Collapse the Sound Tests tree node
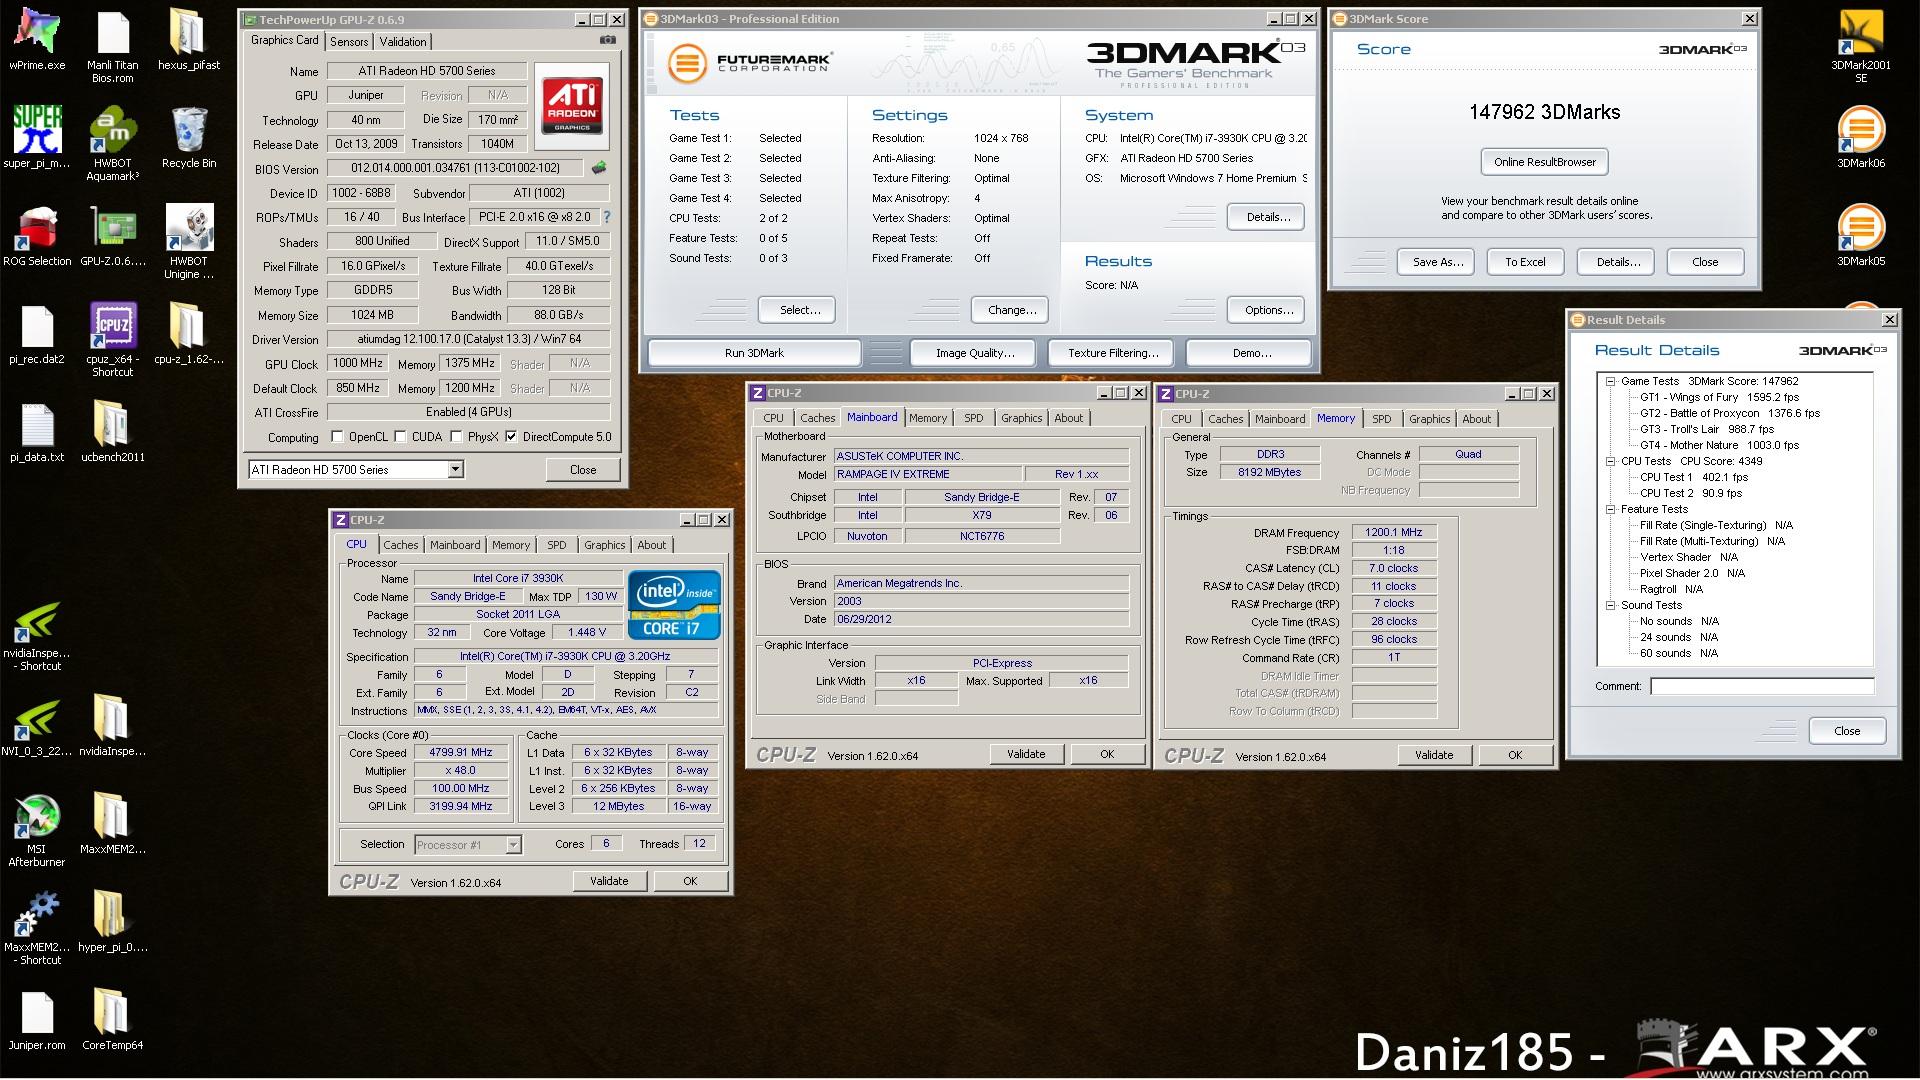 (x=1610, y=605)
